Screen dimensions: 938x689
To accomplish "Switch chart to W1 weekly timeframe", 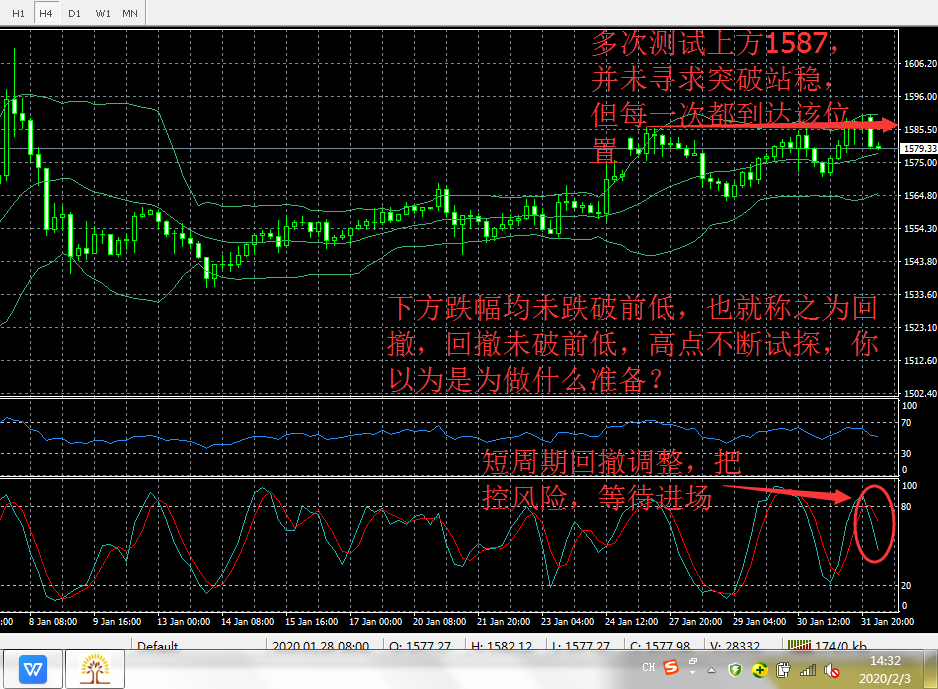I will tap(103, 13).
